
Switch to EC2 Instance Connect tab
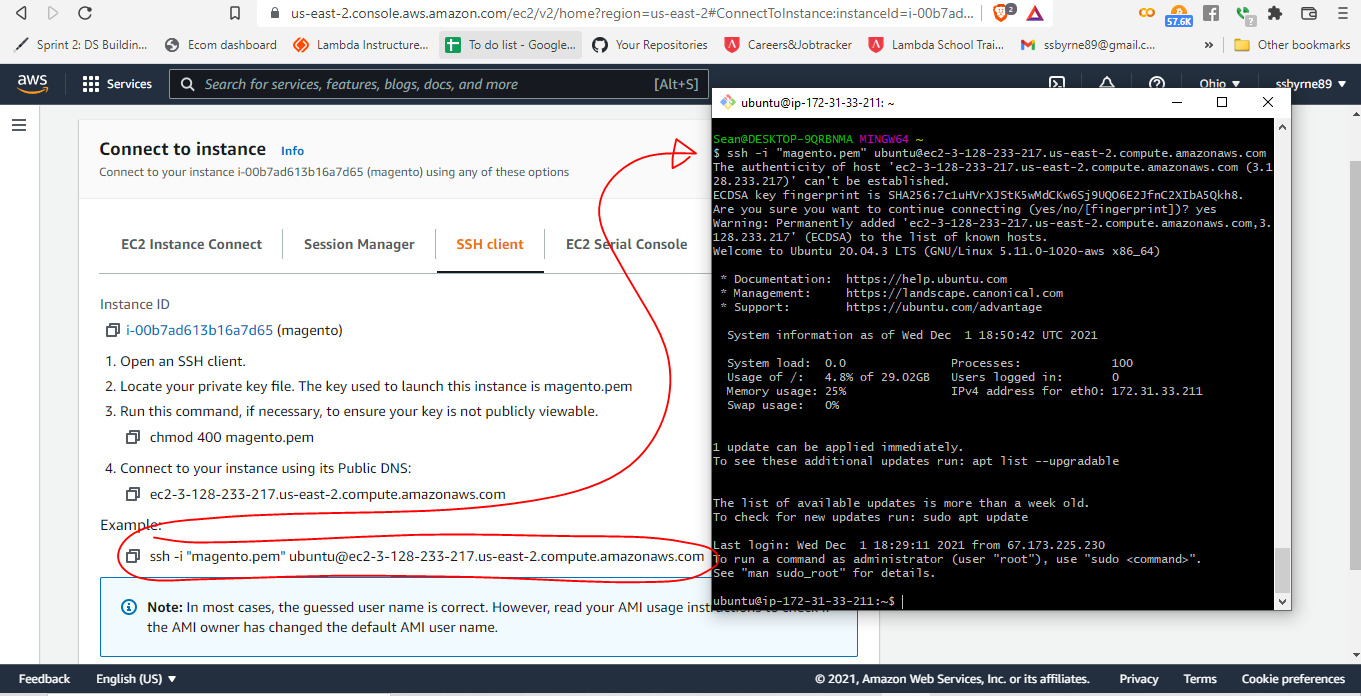pyautogui.click(x=192, y=244)
